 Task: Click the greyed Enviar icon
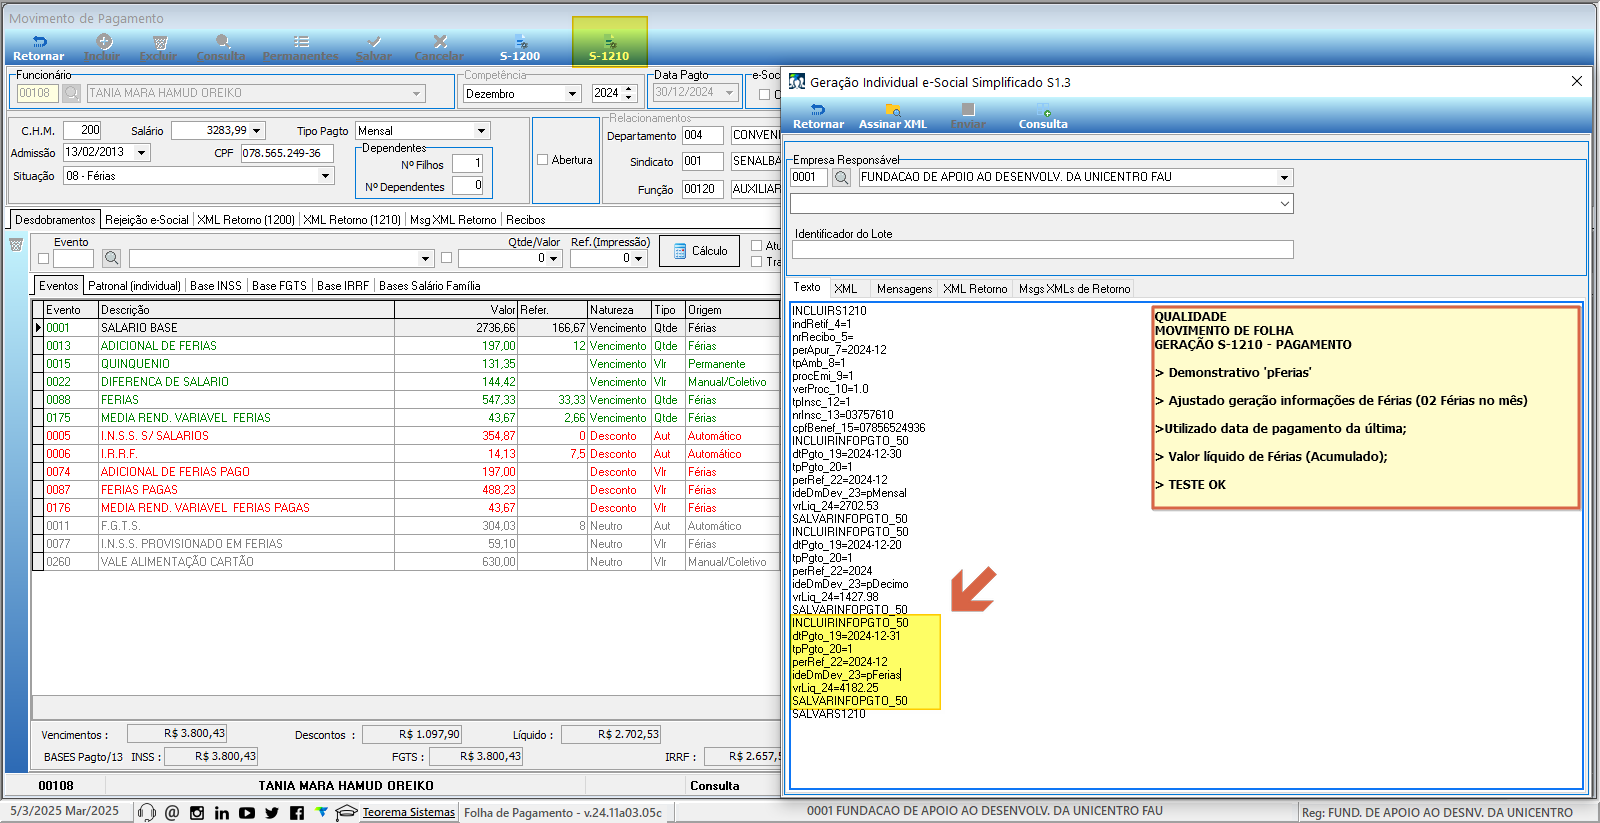pos(968,116)
